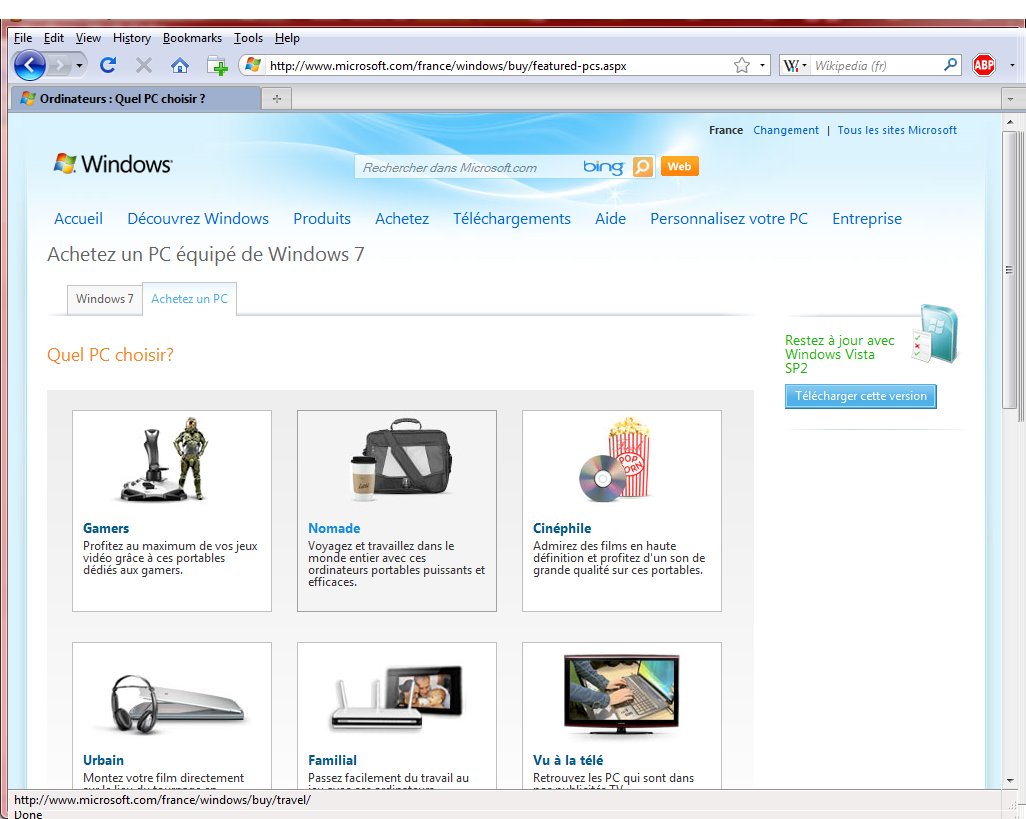Open the search engine selector dropdown
This screenshot has height=819, width=1026.
[x=794, y=65]
